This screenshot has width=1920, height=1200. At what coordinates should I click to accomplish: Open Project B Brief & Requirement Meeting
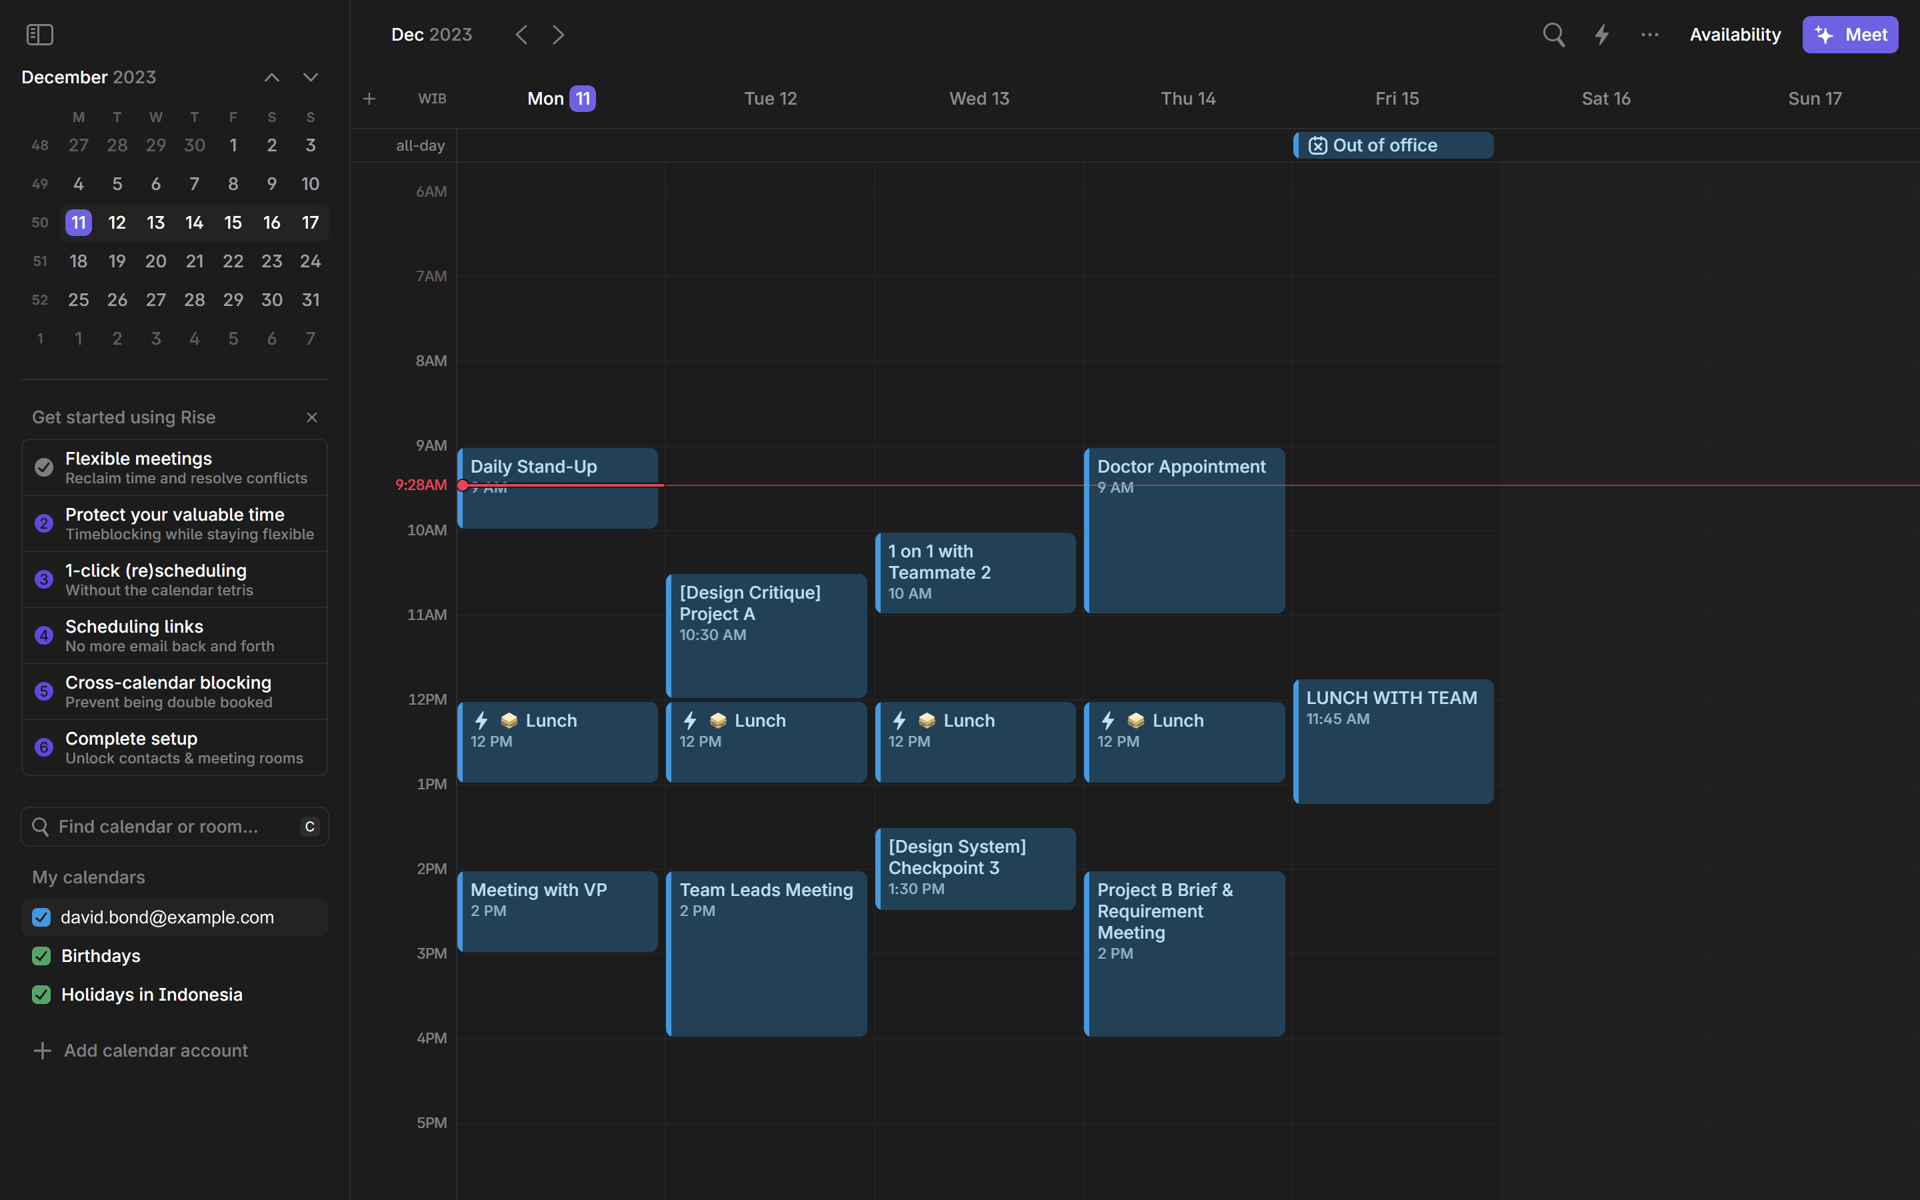pyautogui.click(x=1185, y=954)
